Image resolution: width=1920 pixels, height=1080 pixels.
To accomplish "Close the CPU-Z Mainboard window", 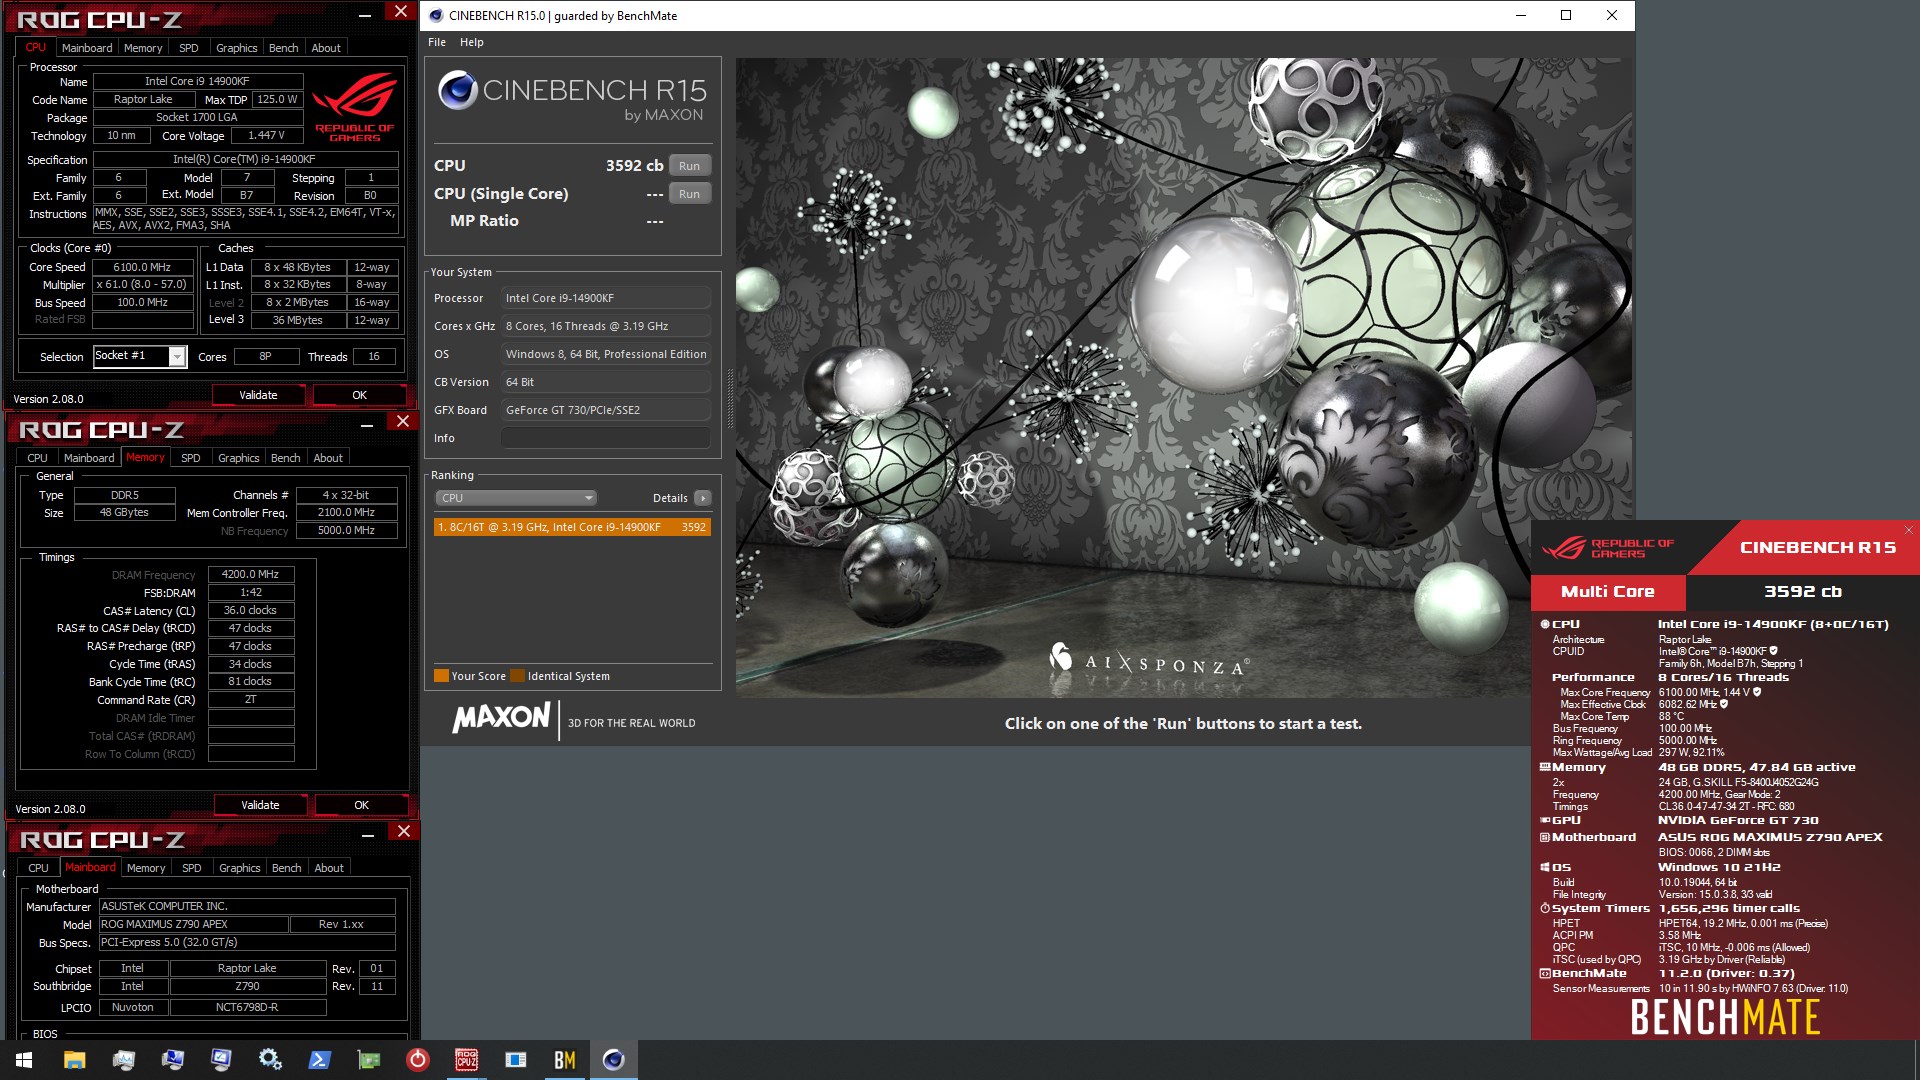I will (x=404, y=831).
